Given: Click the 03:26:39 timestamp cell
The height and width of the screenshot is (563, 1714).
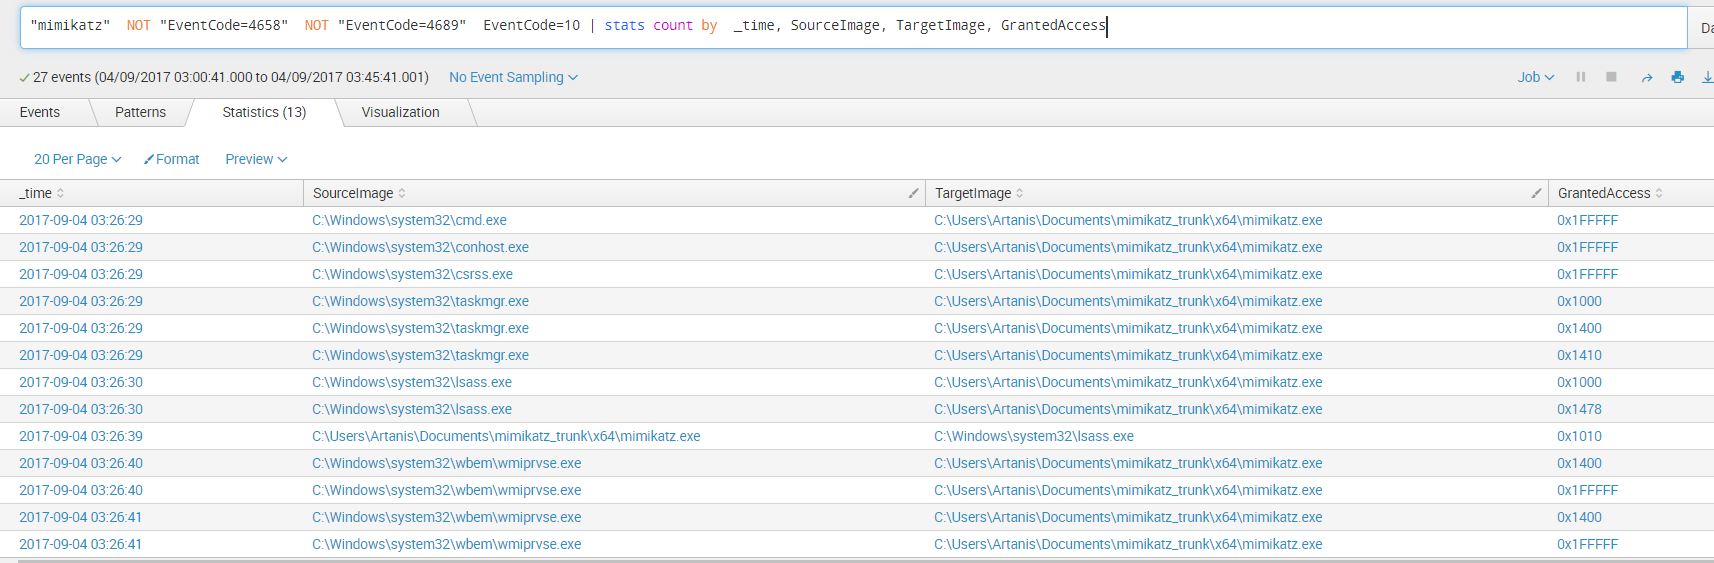Looking at the screenshot, I should [x=81, y=436].
